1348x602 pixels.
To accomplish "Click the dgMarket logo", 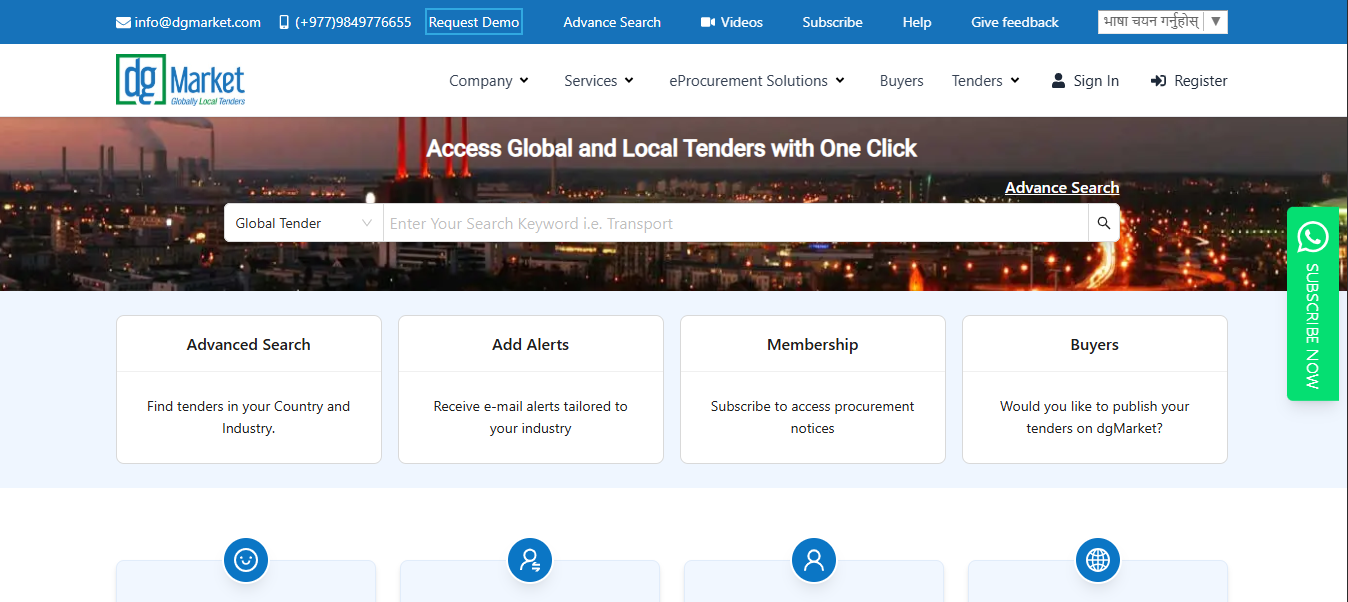I will point(180,80).
